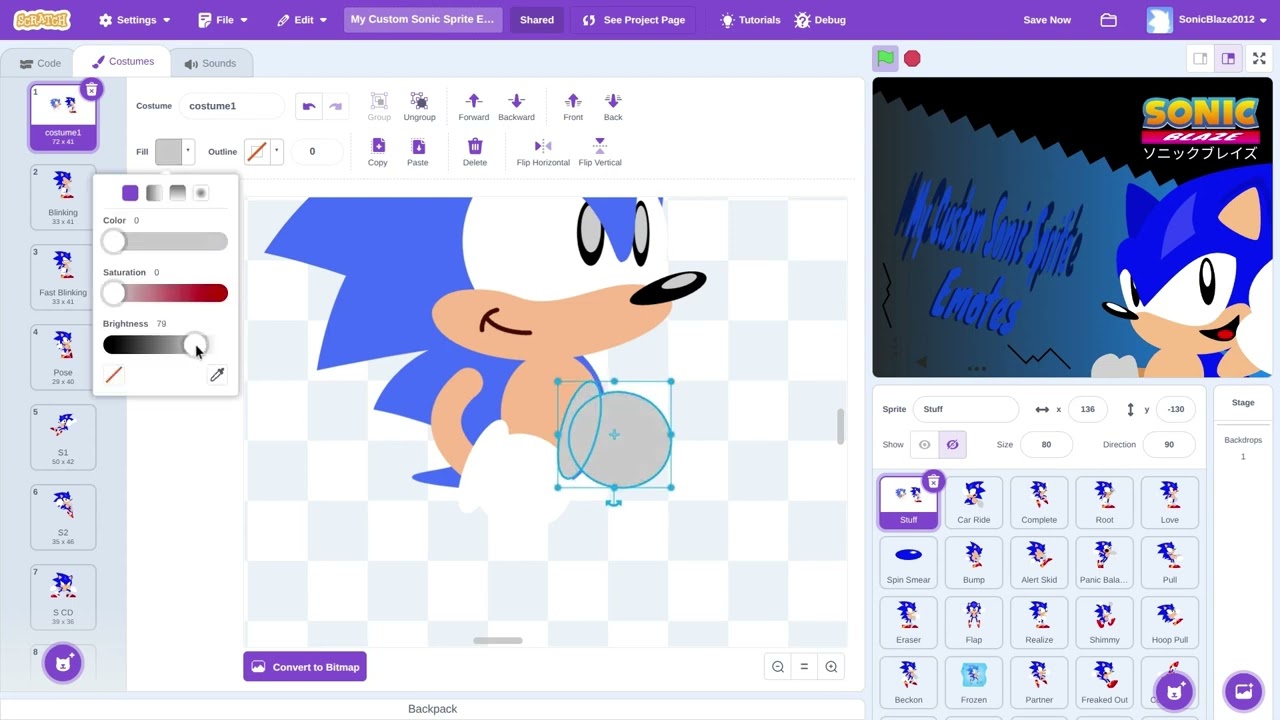This screenshot has height=720, width=1280.
Task: Click the Scratch logo
Action: tap(42, 20)
